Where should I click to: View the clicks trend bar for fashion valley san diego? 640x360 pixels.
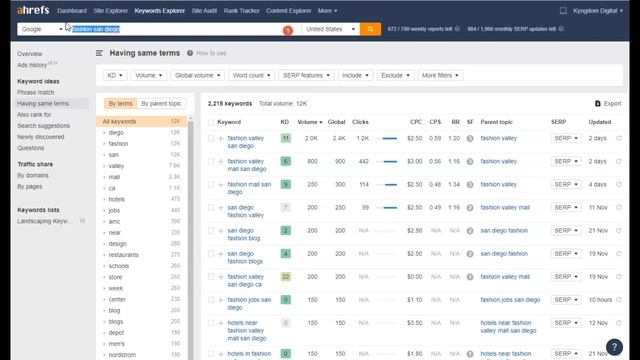pos(387,138)
